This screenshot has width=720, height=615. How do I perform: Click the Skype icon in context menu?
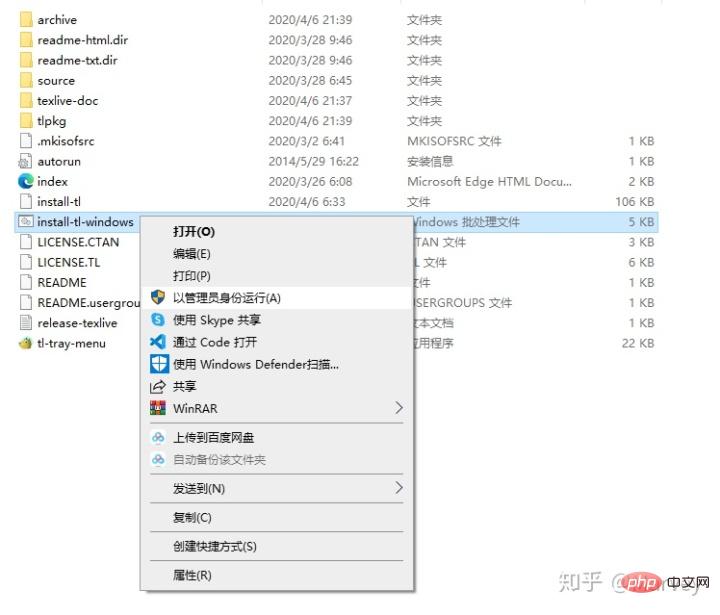pyautogui.click(x=158, y=320)
